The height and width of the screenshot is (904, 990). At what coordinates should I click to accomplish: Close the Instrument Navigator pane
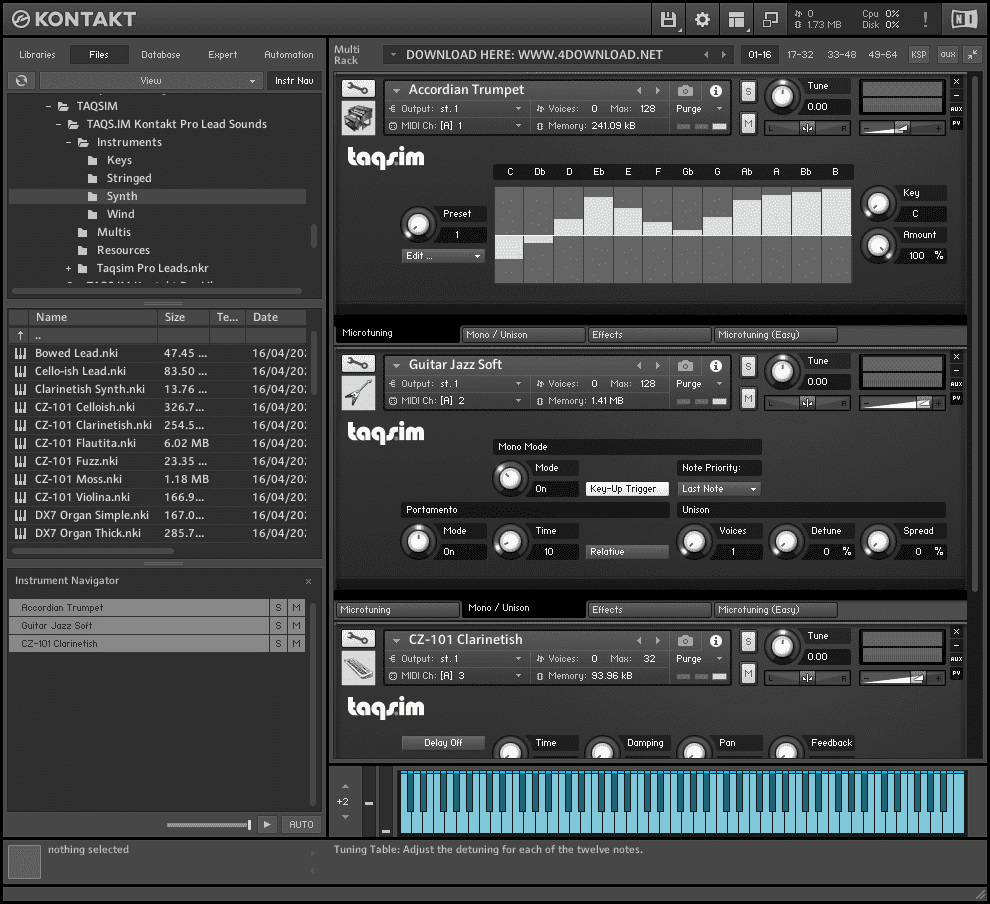(308, 581)
